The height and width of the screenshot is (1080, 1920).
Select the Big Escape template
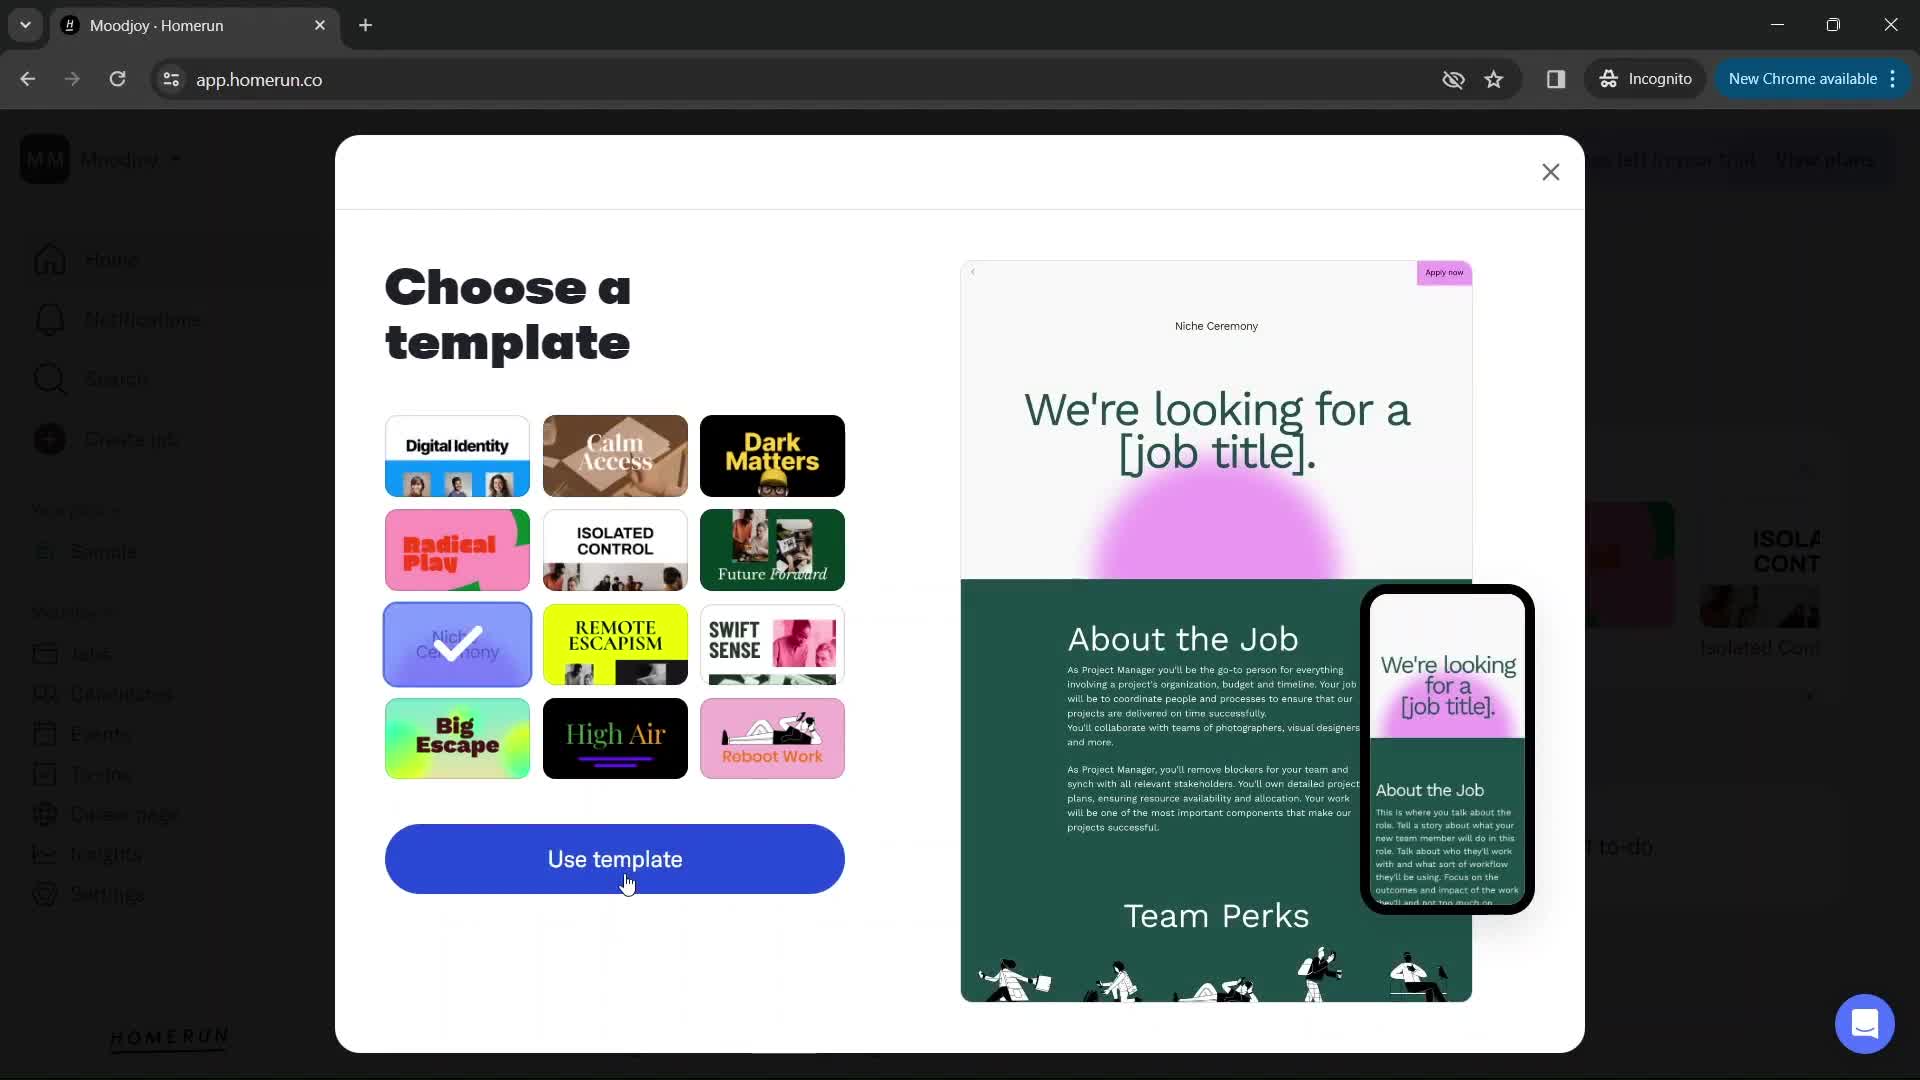coord(458,738)
